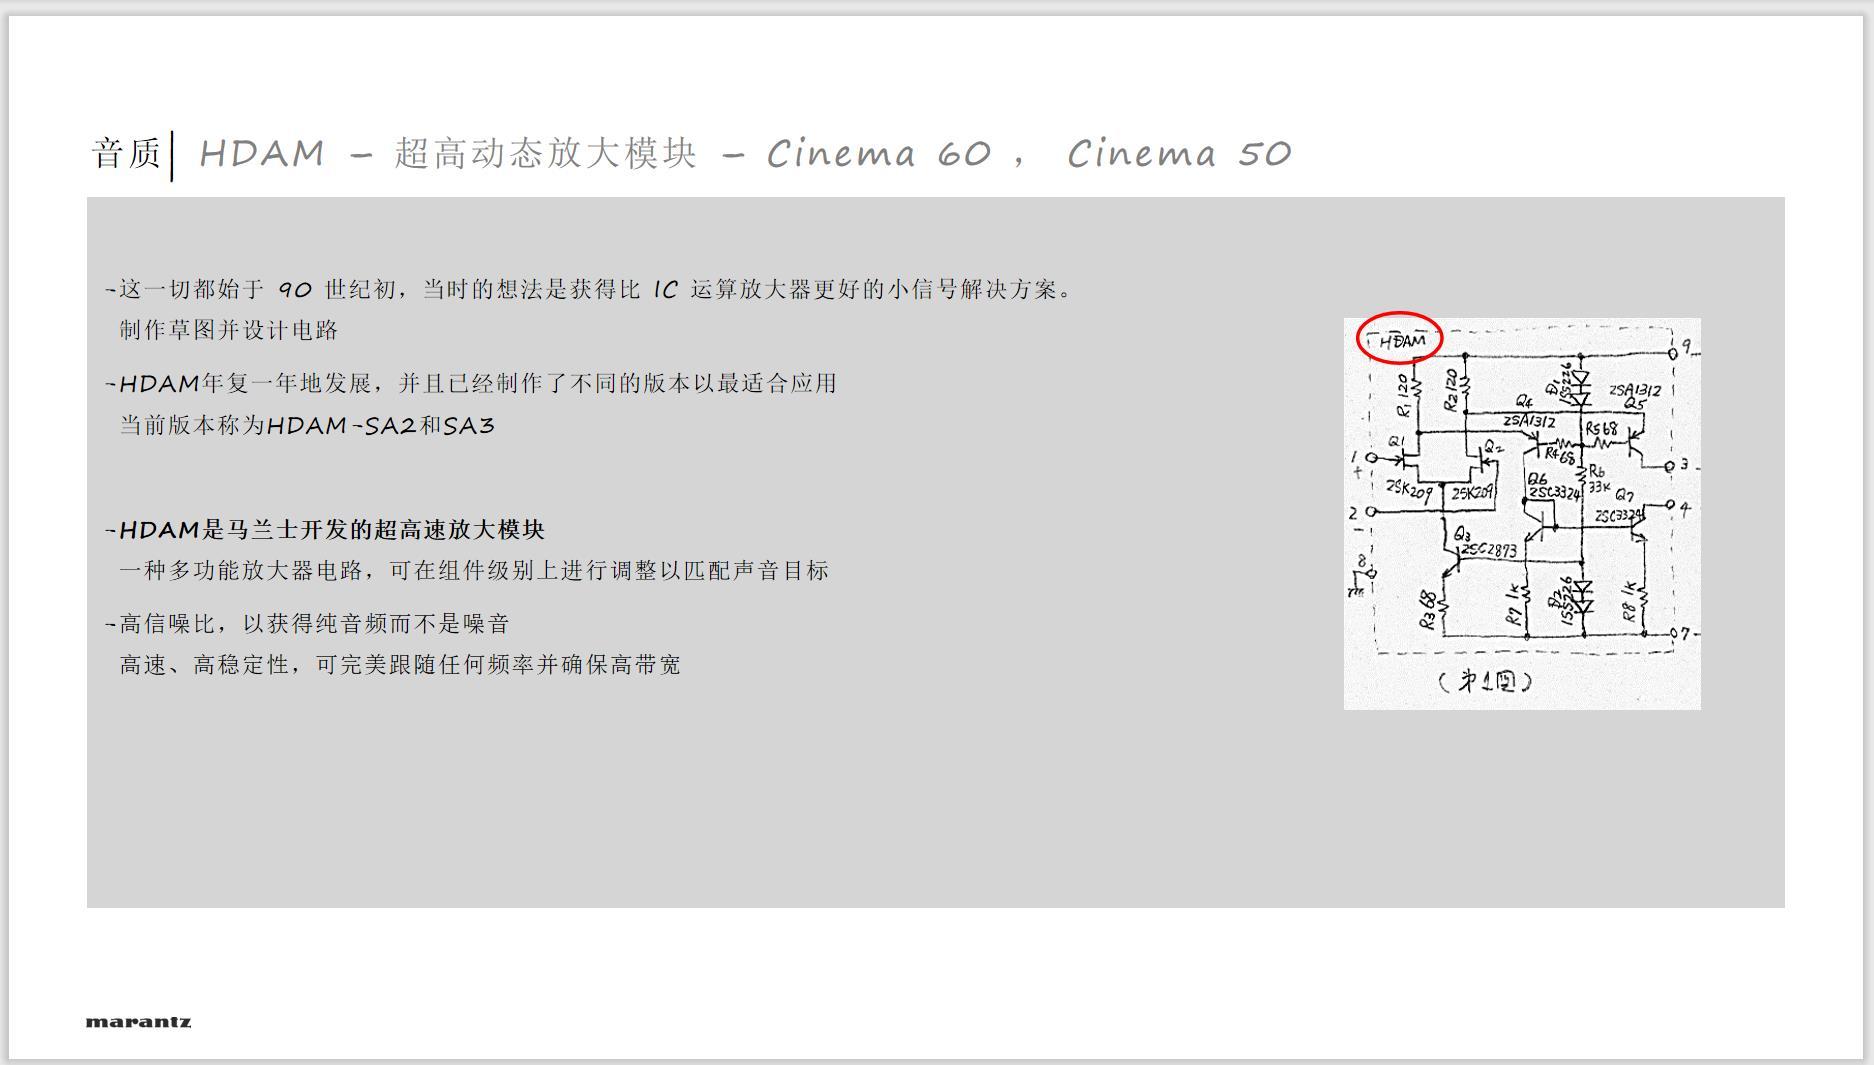
Task: Click the text '制作草图并设计电路'
Action: [x=229, y=331]
